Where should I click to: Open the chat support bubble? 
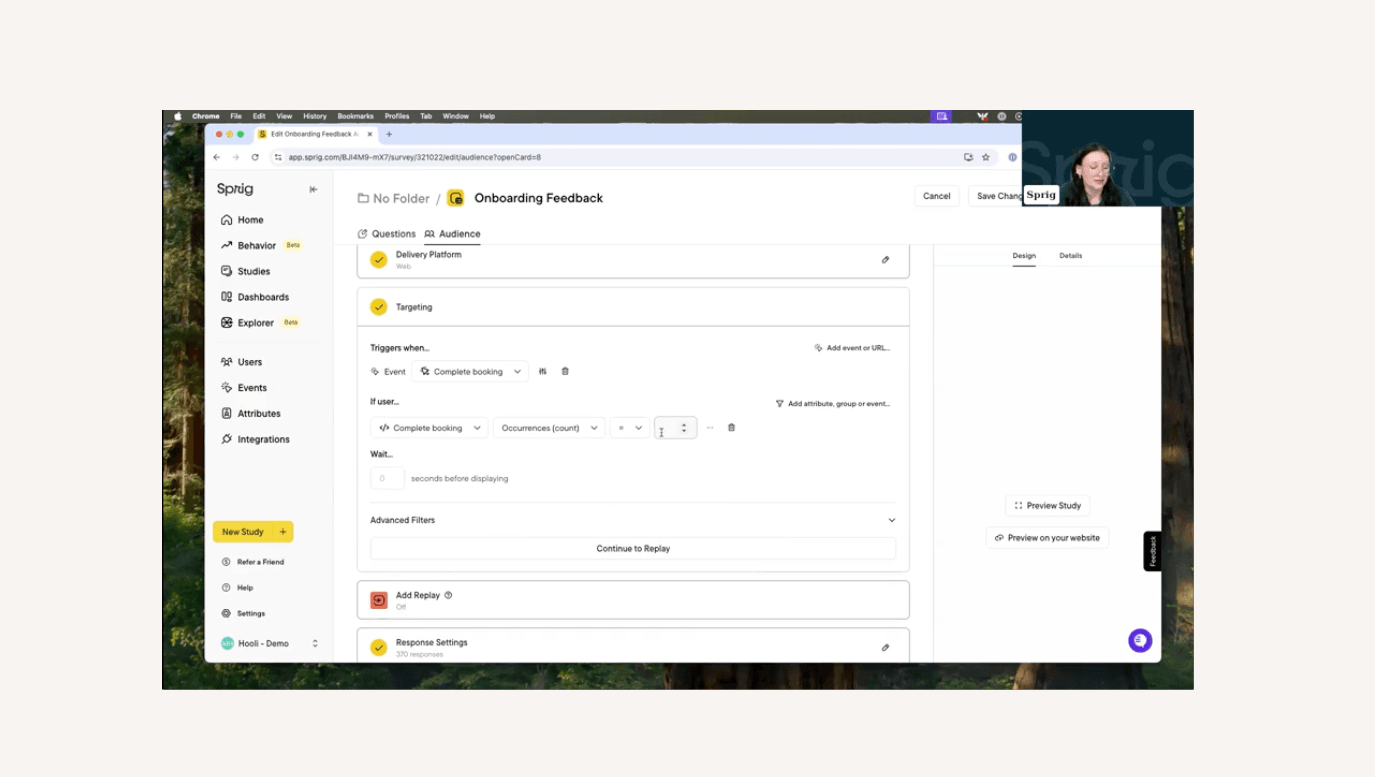coord(1139,641)
